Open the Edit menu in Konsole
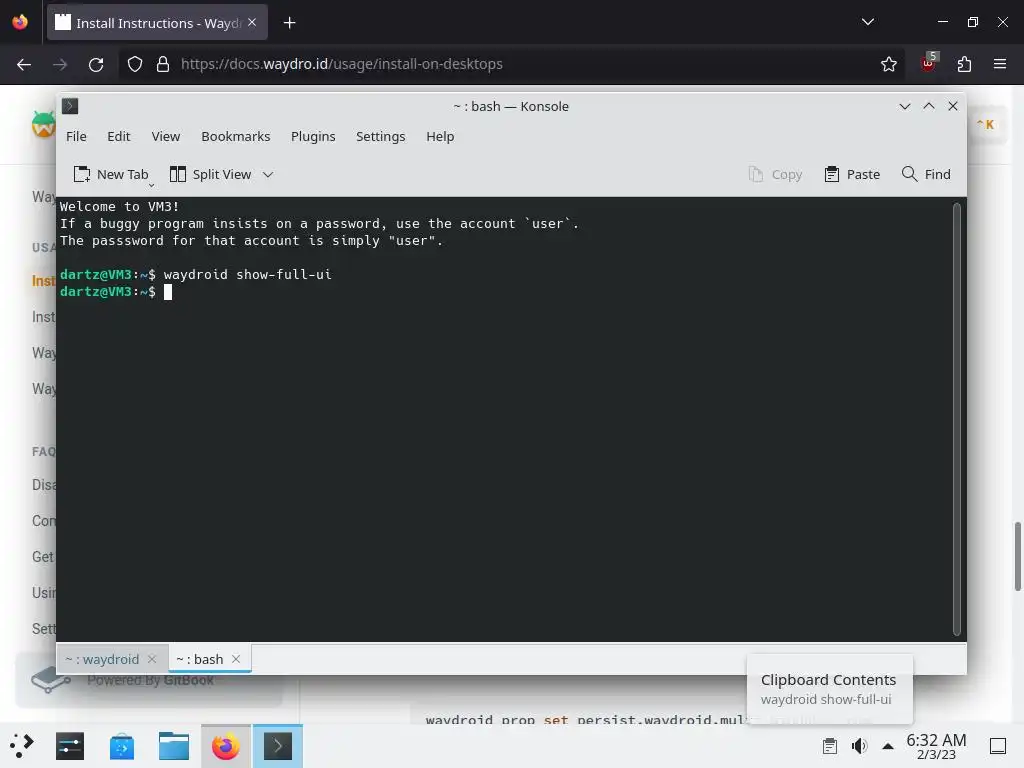The image size is (1024, 768). 118,136
